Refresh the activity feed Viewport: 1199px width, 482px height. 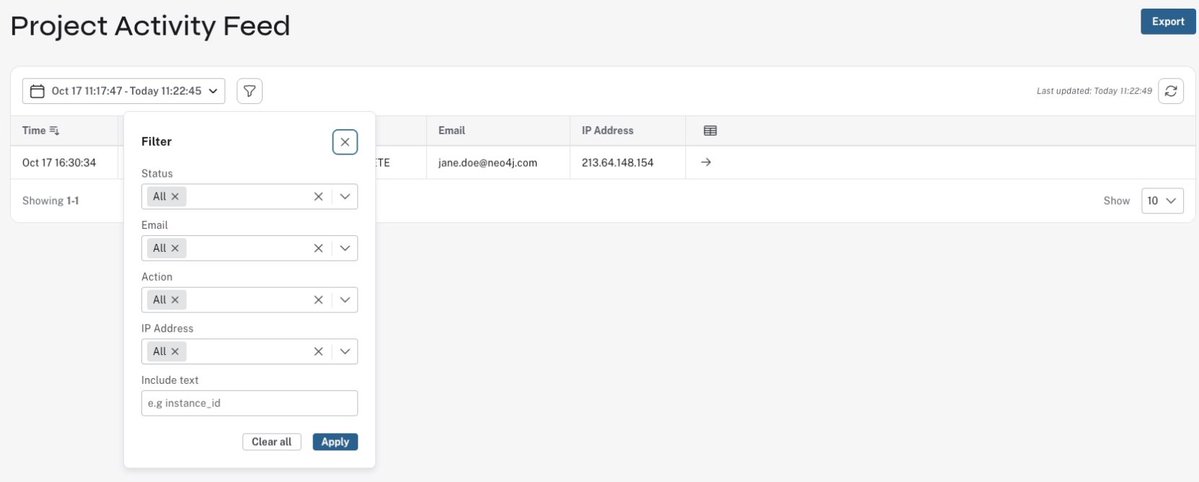[1170, 91]
